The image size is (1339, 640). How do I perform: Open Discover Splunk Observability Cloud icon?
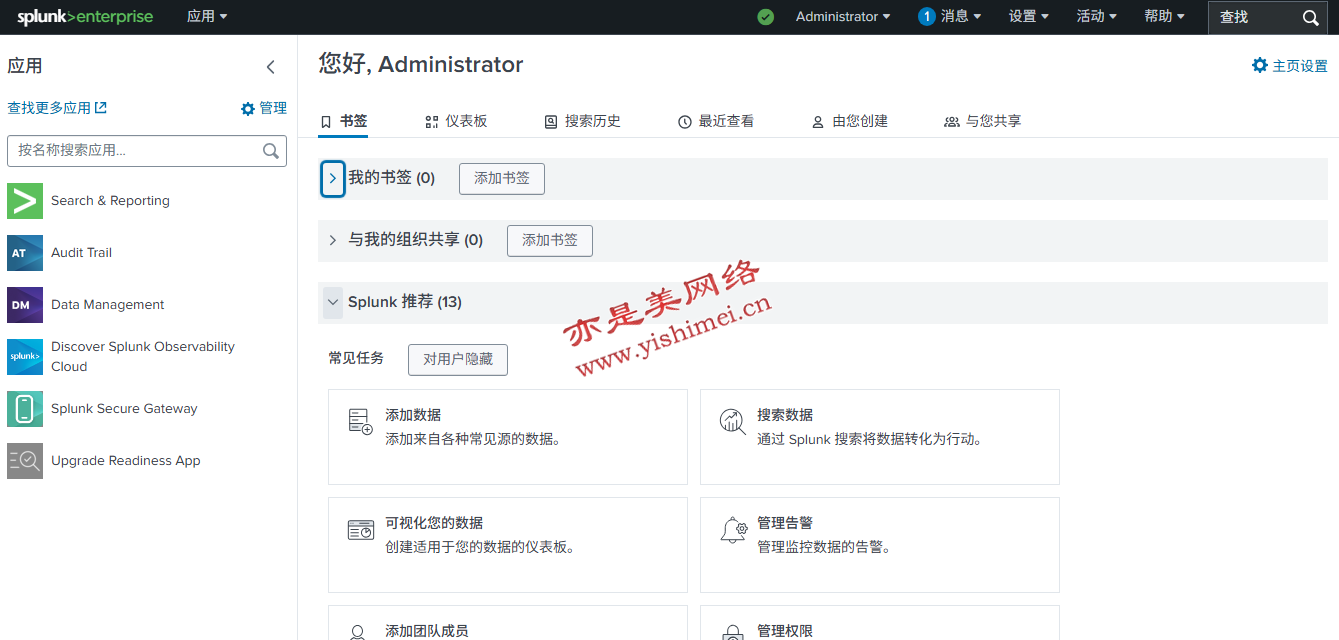[x=25, y=357]
